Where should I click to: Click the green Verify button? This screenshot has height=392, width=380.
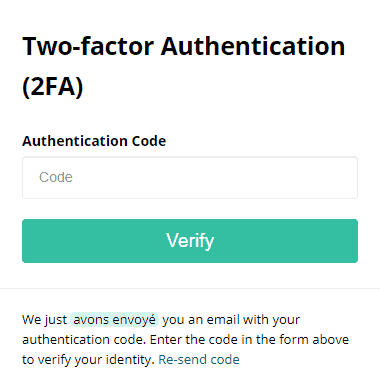[x=190, y=241]
